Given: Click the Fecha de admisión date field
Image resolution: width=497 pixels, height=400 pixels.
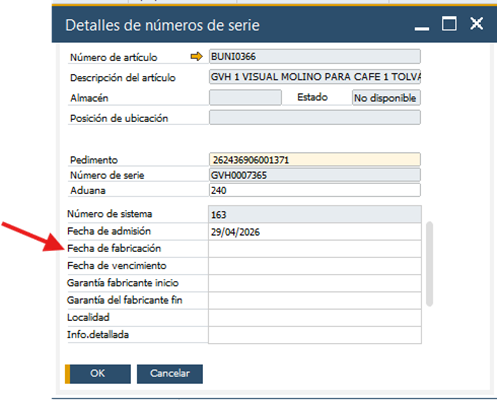Looking at the screenshot, I should [x=315, y=232].
